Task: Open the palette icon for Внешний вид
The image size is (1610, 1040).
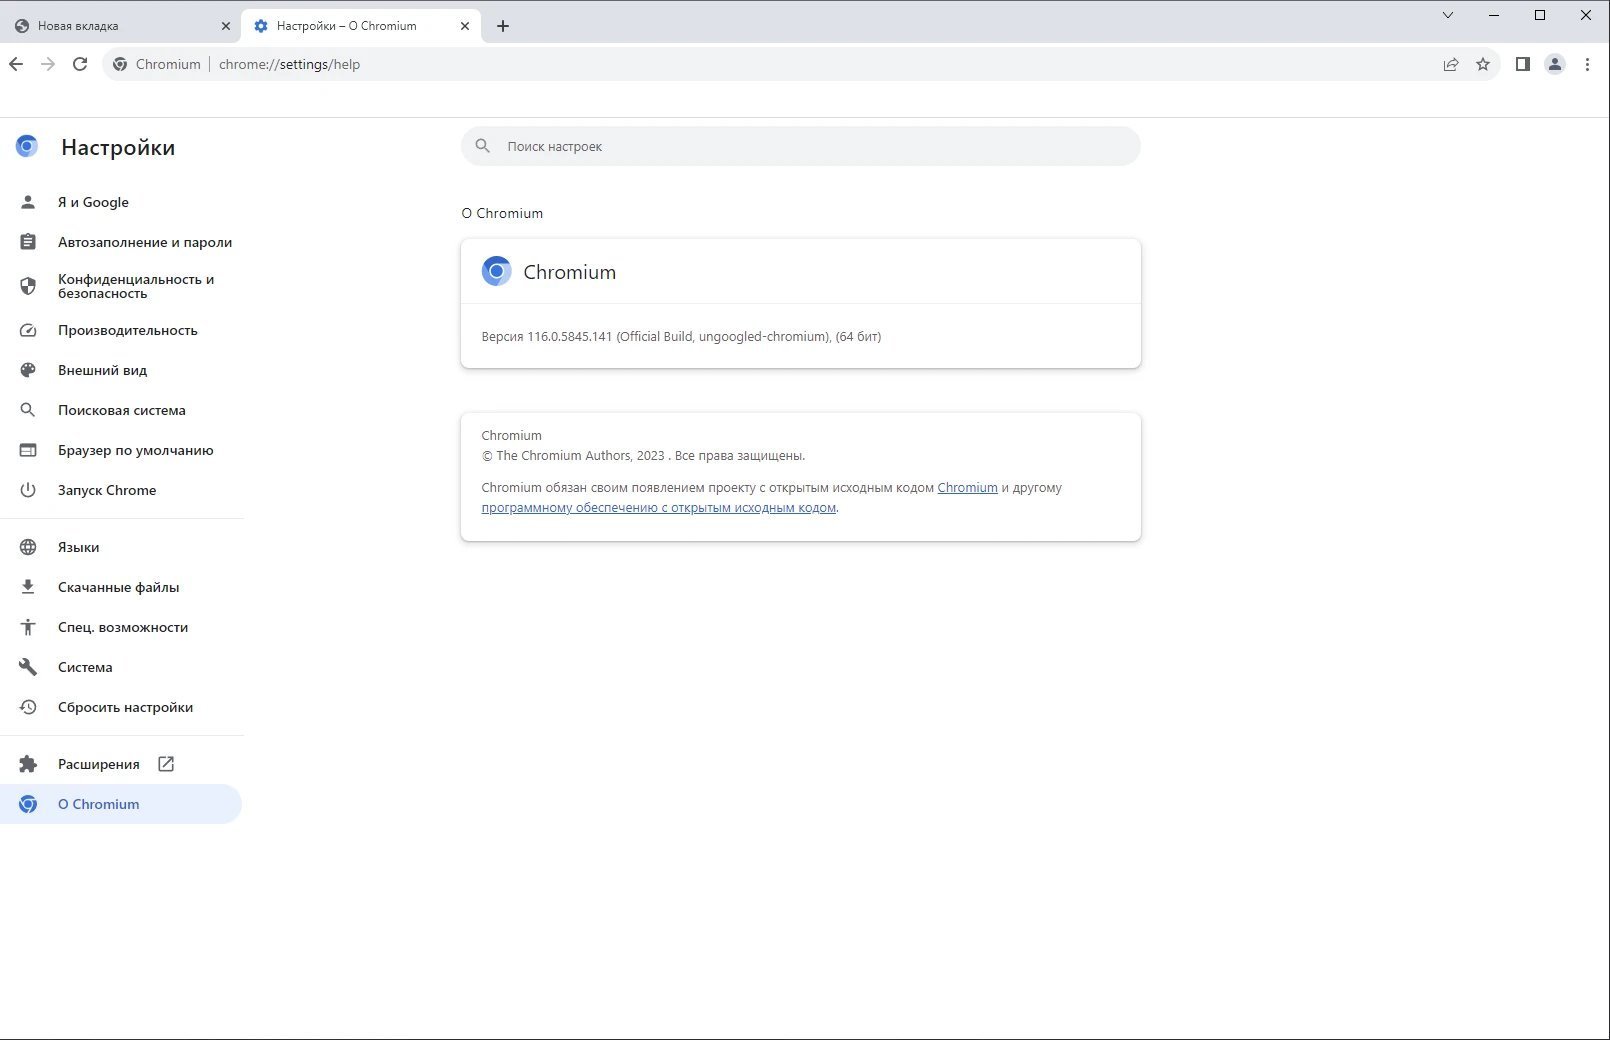Action: pyautogui.click(x=28, y=370)
